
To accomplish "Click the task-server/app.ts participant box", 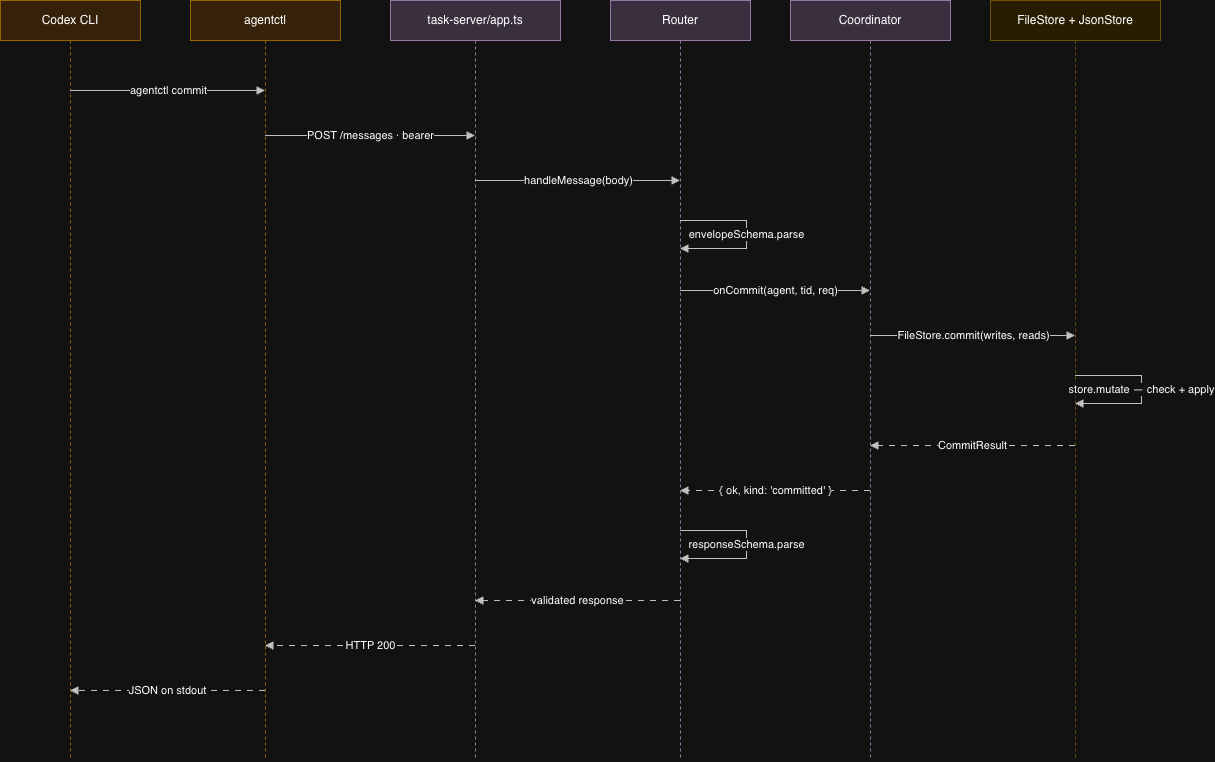I will [x=475, y=20].
